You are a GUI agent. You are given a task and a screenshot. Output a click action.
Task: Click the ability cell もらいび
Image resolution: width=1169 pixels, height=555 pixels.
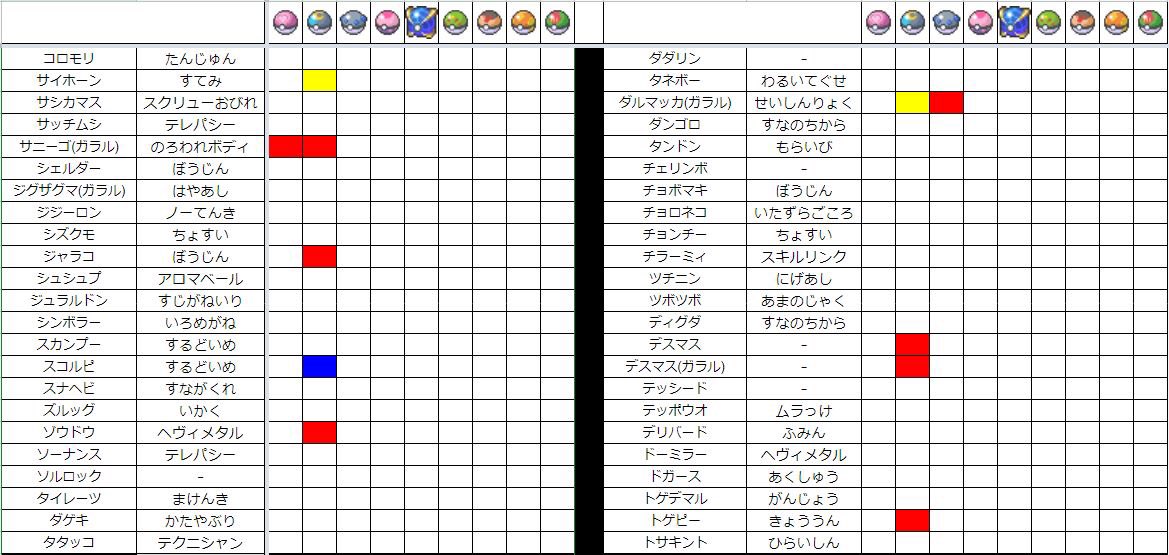pos(804,147)
